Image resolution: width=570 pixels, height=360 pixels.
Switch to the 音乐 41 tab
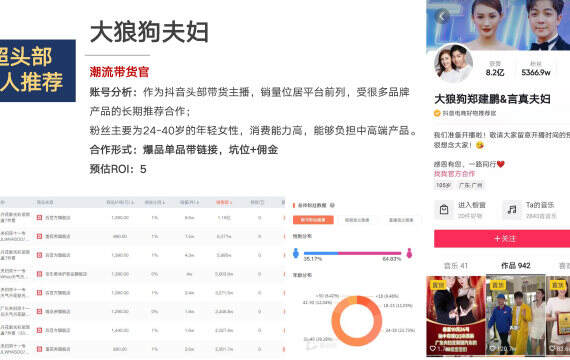(x=455, y=266)
